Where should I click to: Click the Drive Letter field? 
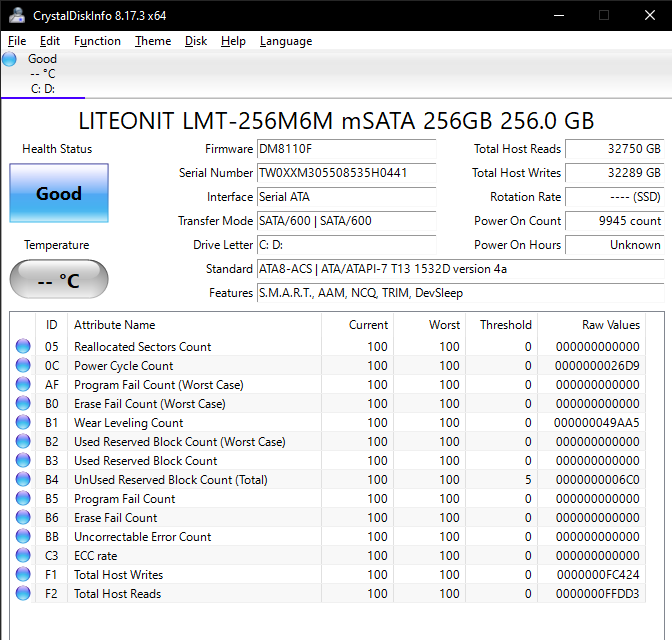[x=346, y=245]
